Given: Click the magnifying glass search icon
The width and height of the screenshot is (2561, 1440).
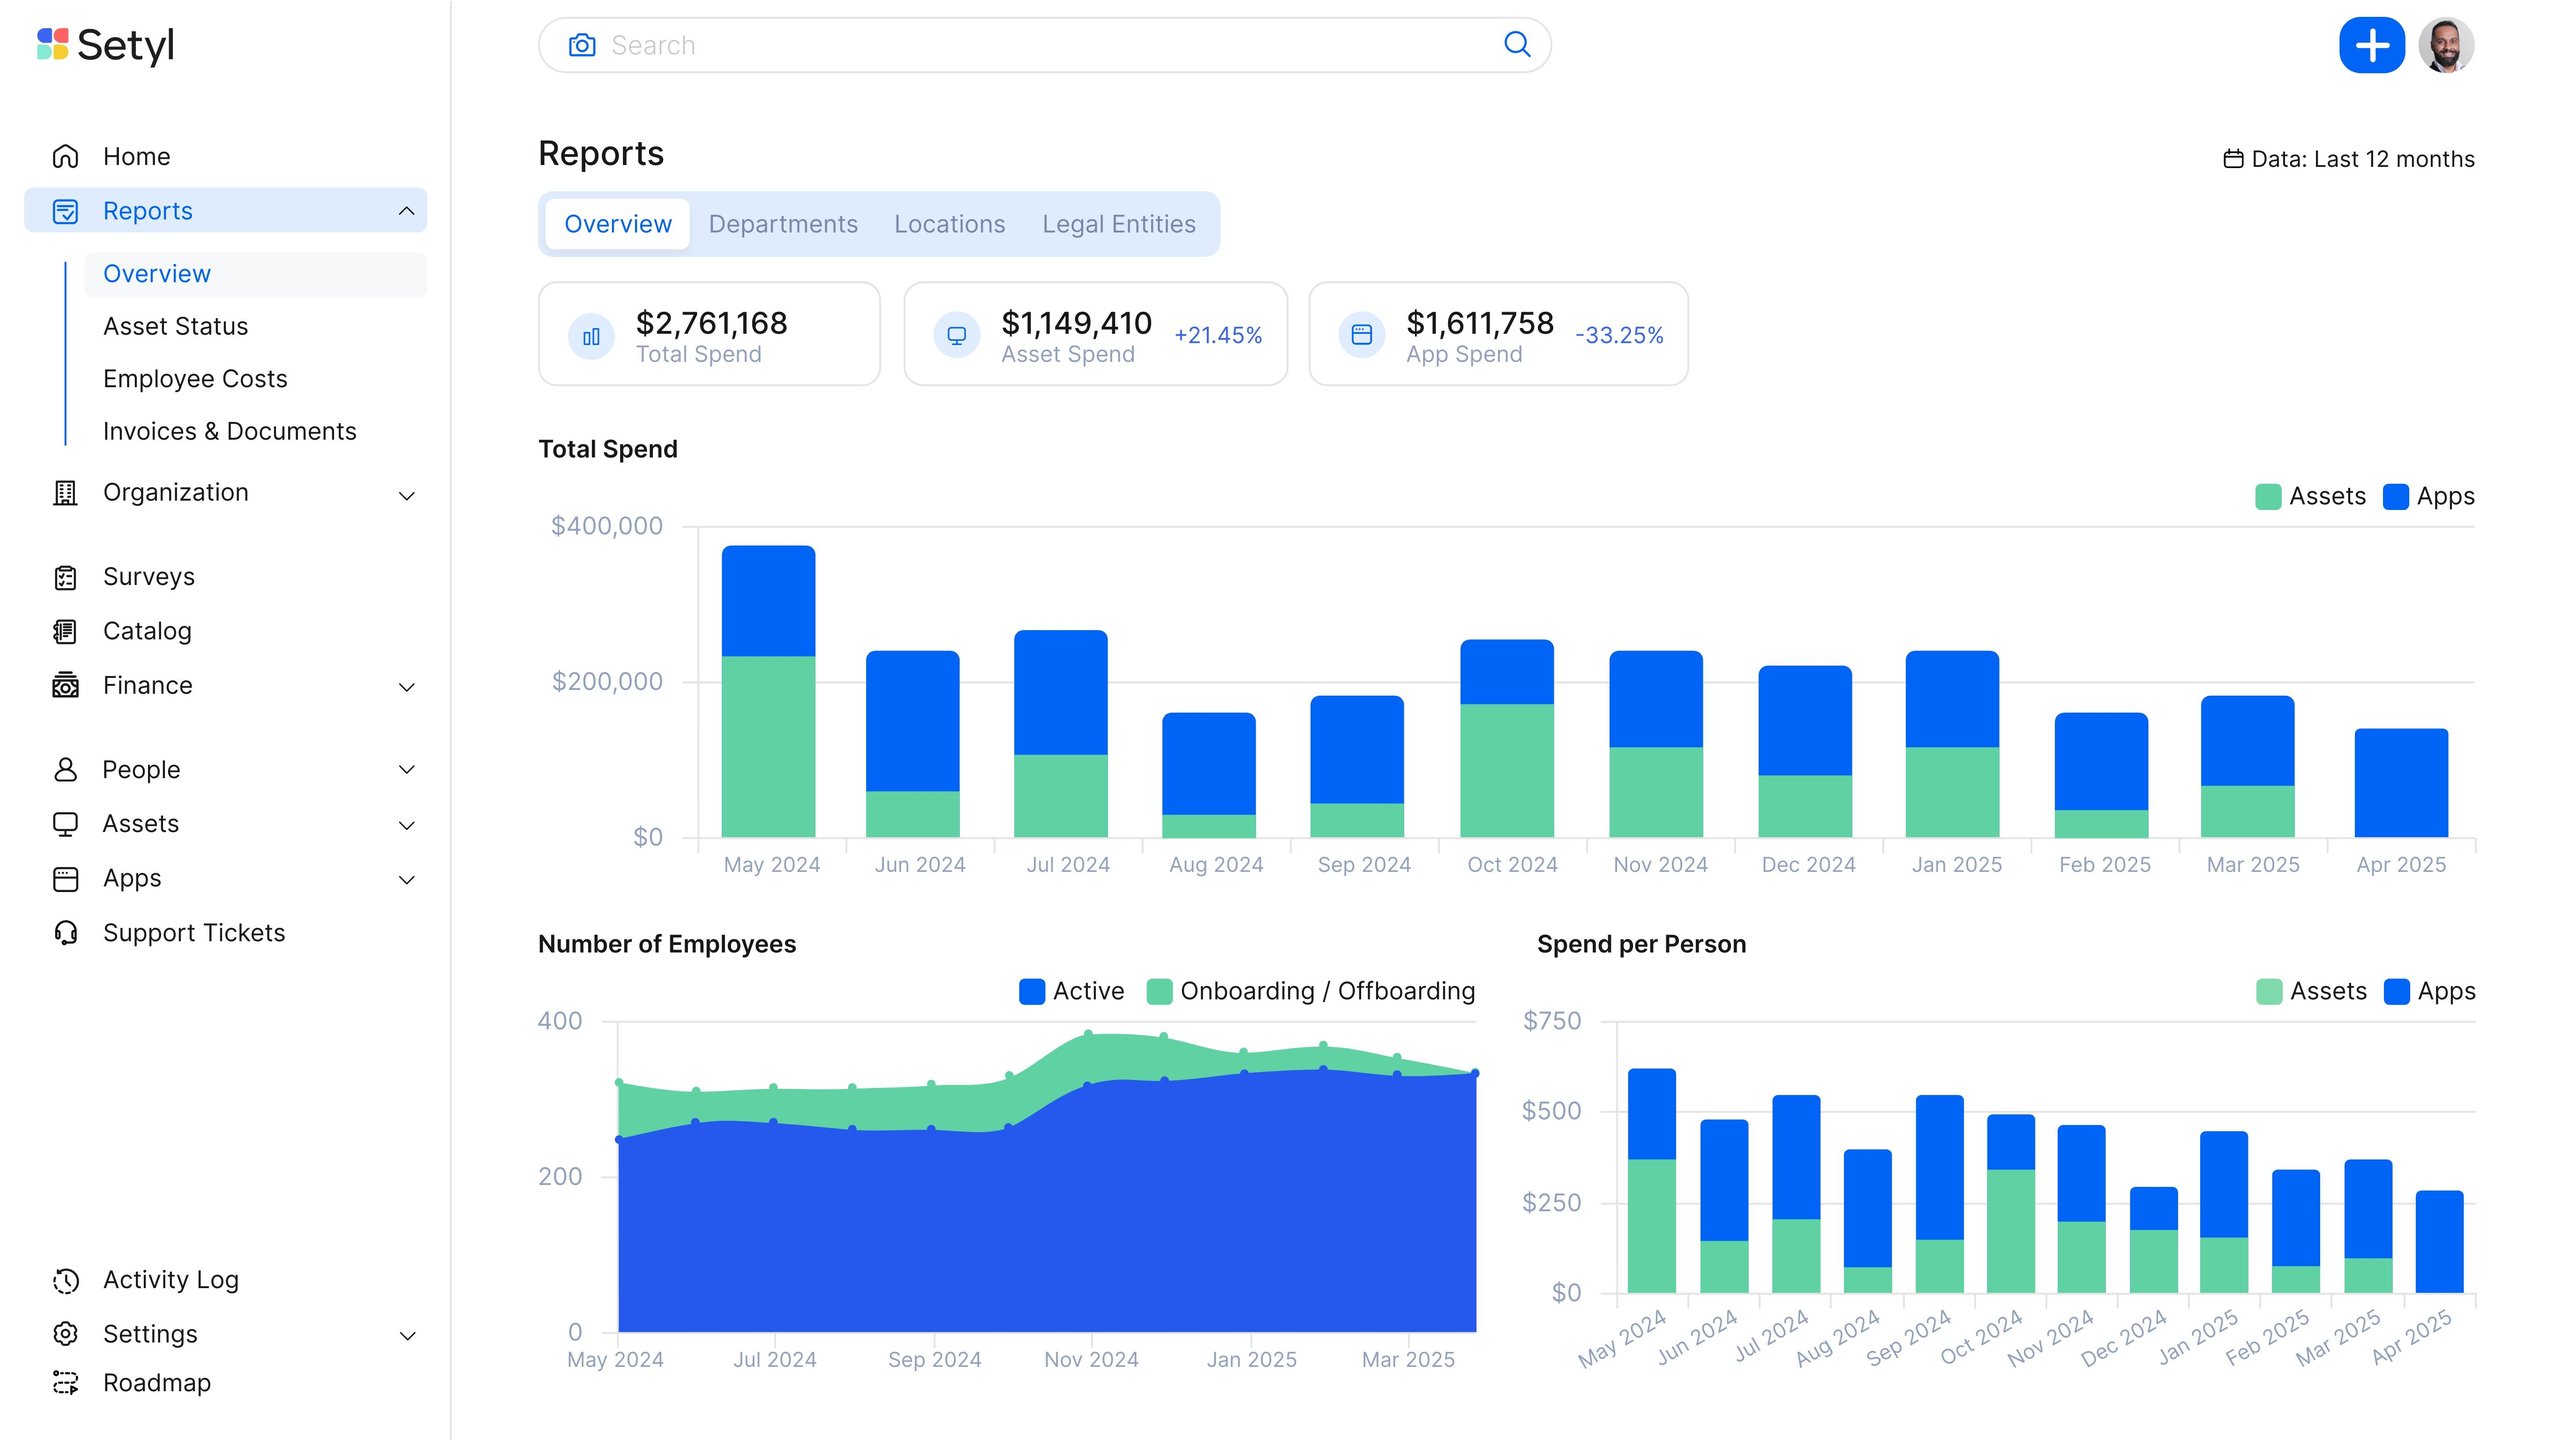Looking at the screenshot, I should click(1517, 44).
